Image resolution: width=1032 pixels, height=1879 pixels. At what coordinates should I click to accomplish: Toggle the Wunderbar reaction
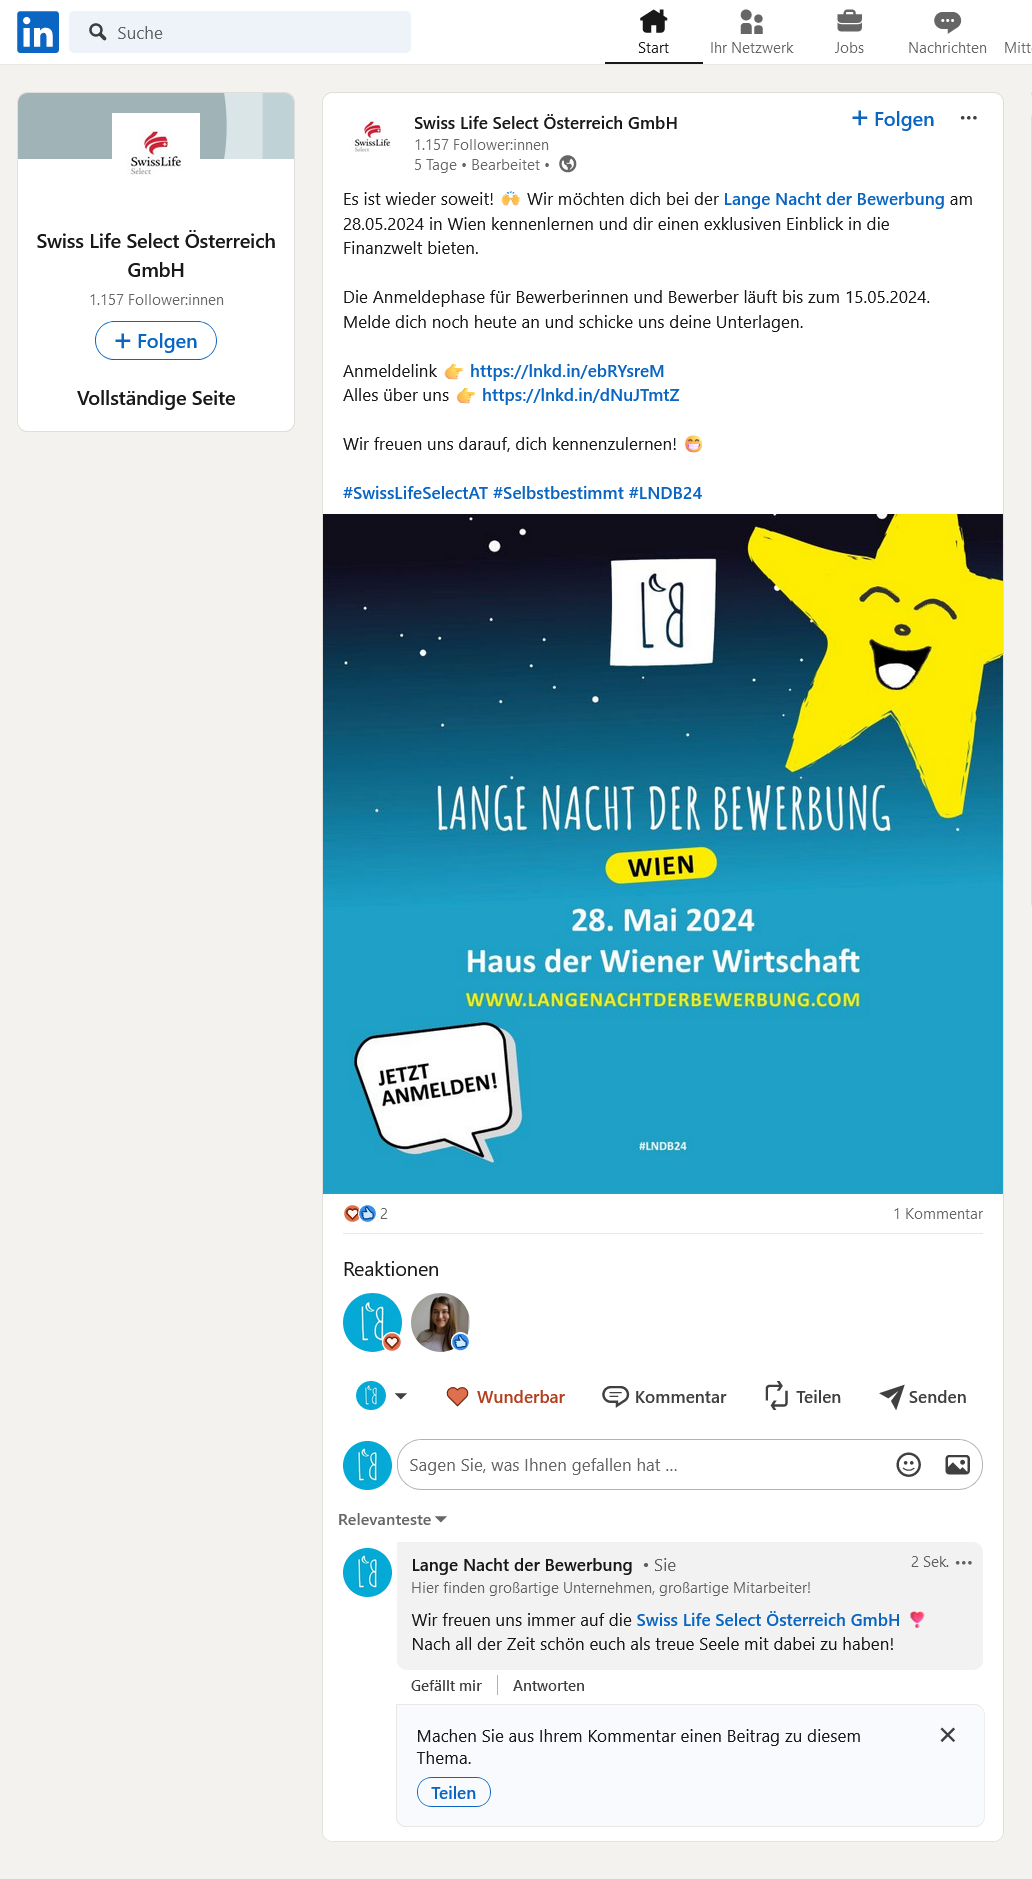point(506,1397)
